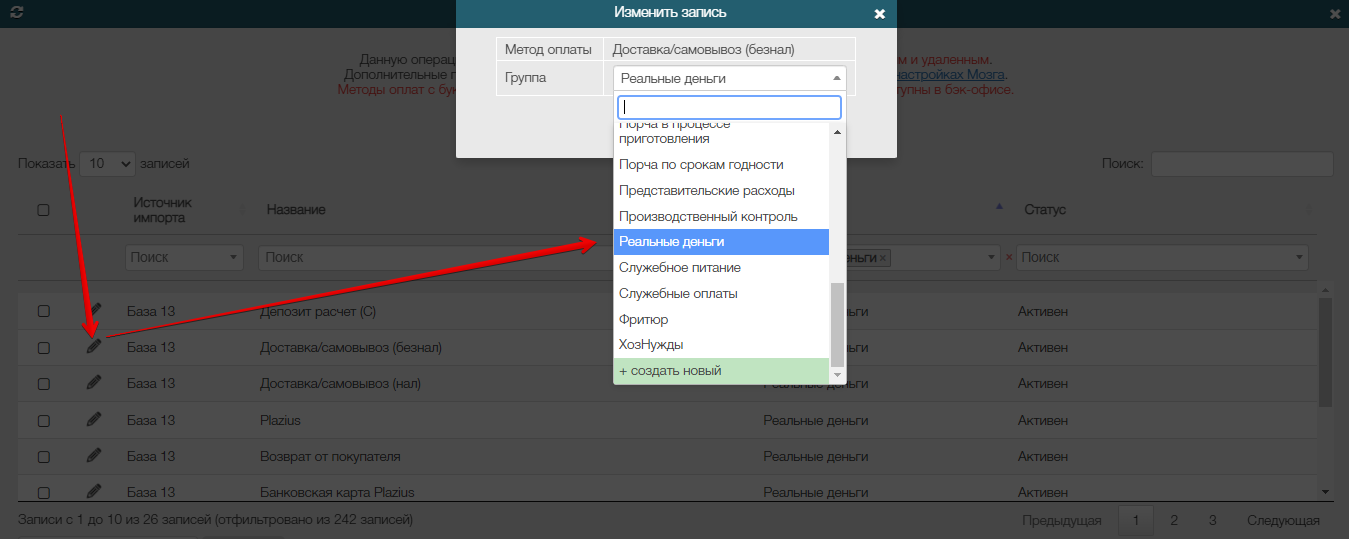Click the Следующая pagination button

(1283, 520)
